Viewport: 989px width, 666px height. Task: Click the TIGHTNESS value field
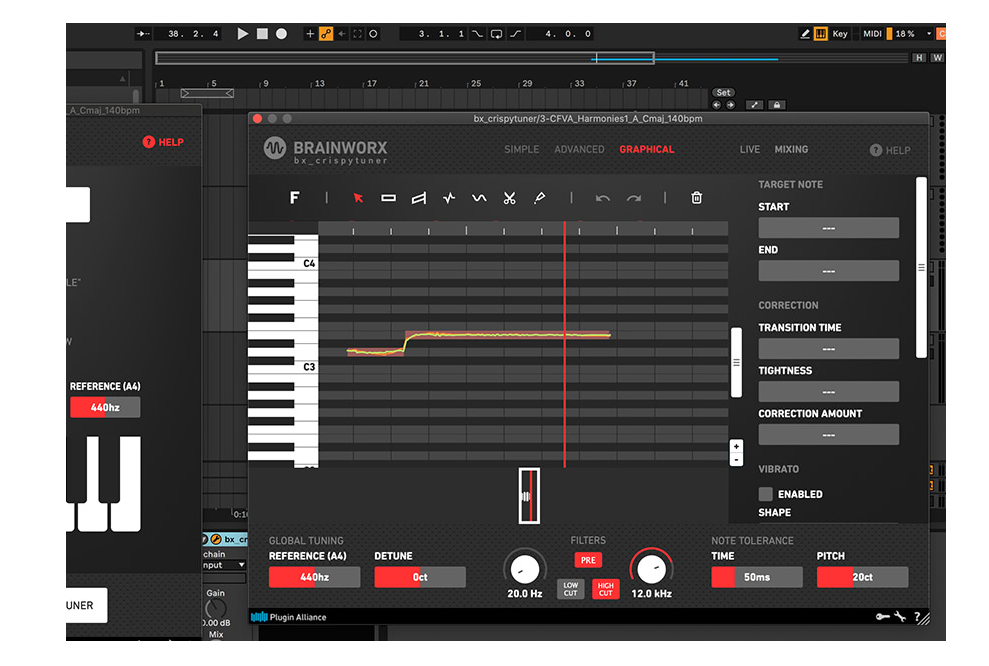click(828, 392)
